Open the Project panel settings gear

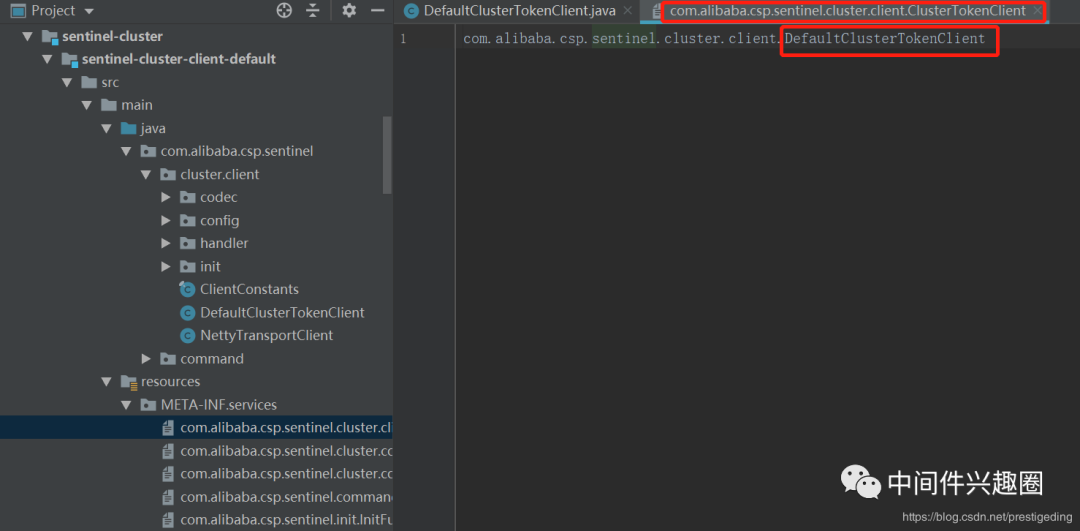(x=349, y=10)
